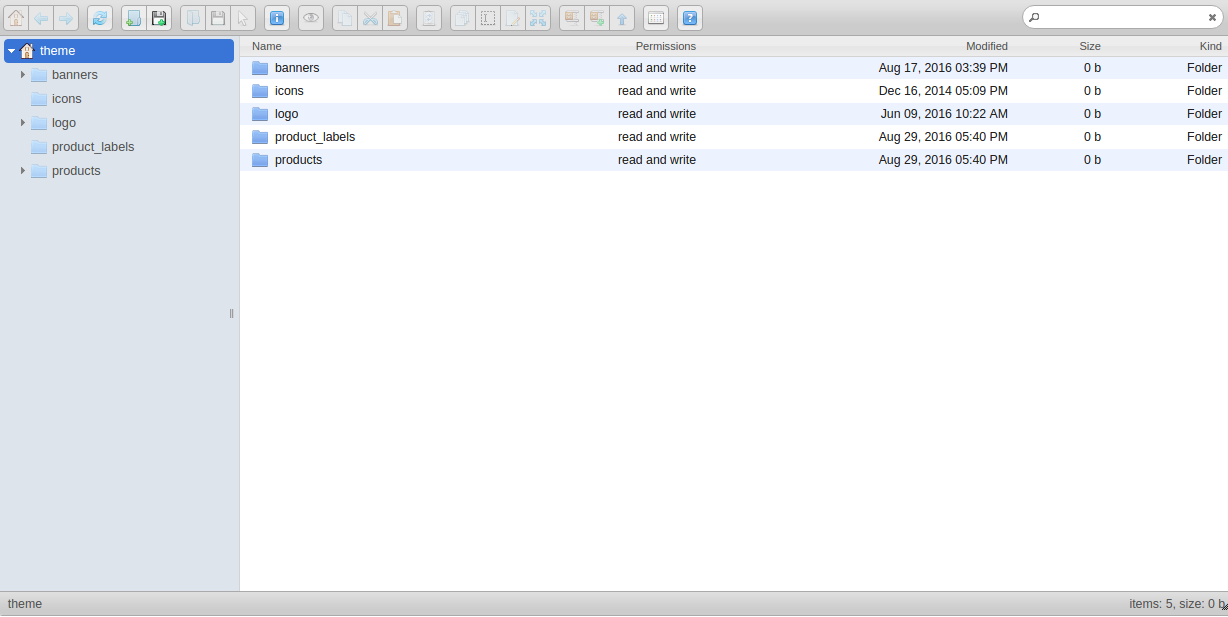
Task: Click the Resize image arrows icon
Action: coord(538,18)
